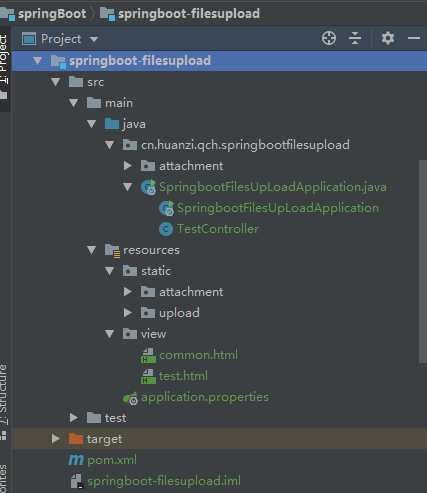
Task: Hide the Project panel with minus icon
Action: [x=414, y=38]
